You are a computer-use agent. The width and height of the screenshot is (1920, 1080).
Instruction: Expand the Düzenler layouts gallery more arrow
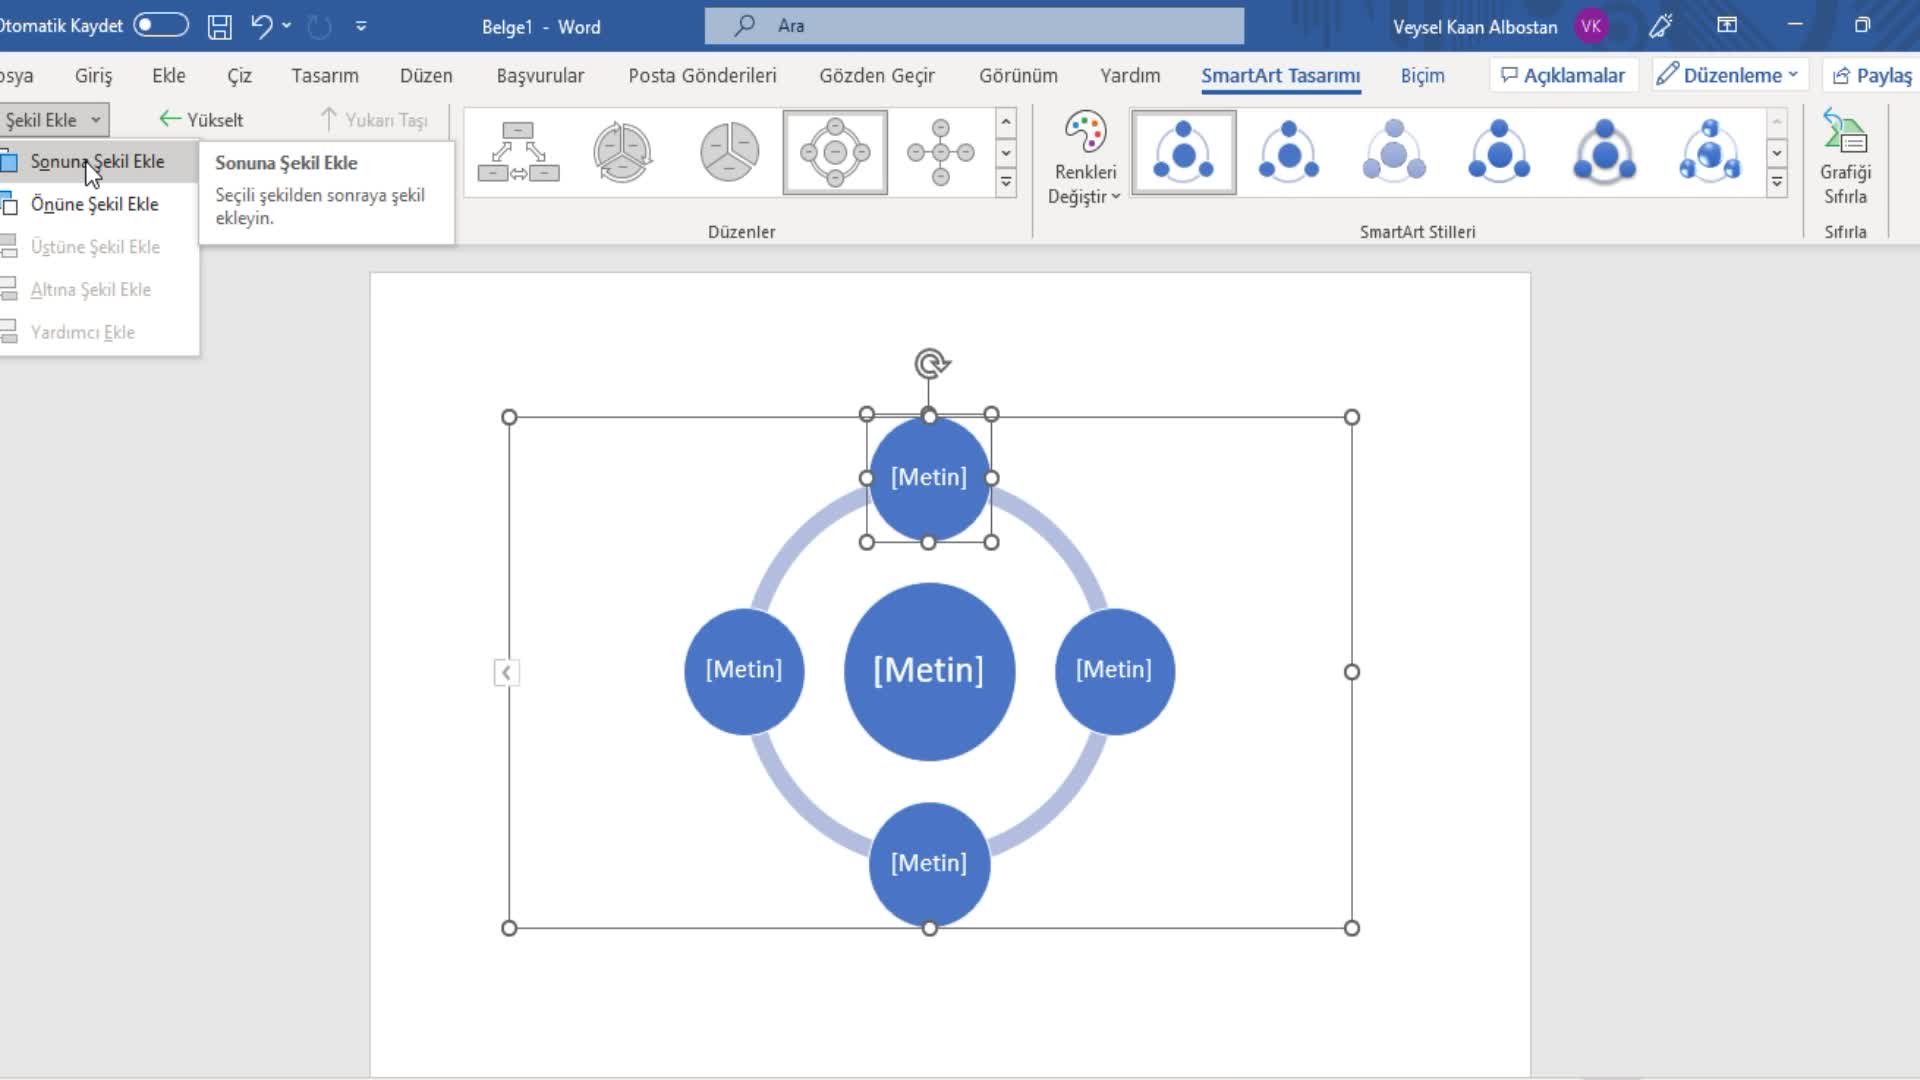[1006, 182]
